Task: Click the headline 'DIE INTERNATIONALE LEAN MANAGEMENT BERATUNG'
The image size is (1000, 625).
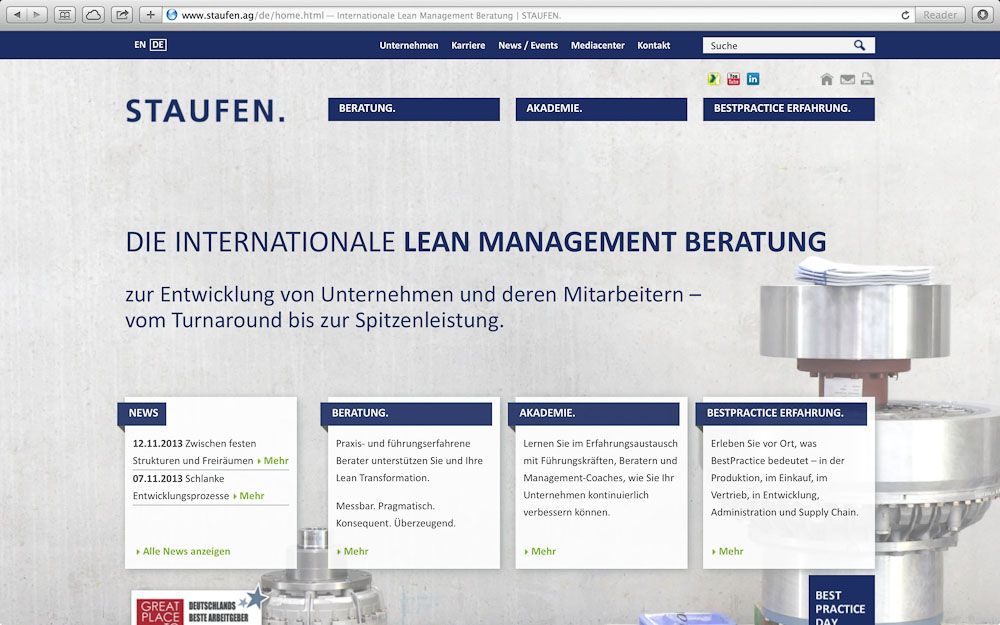Action: [x=476, y=242]
